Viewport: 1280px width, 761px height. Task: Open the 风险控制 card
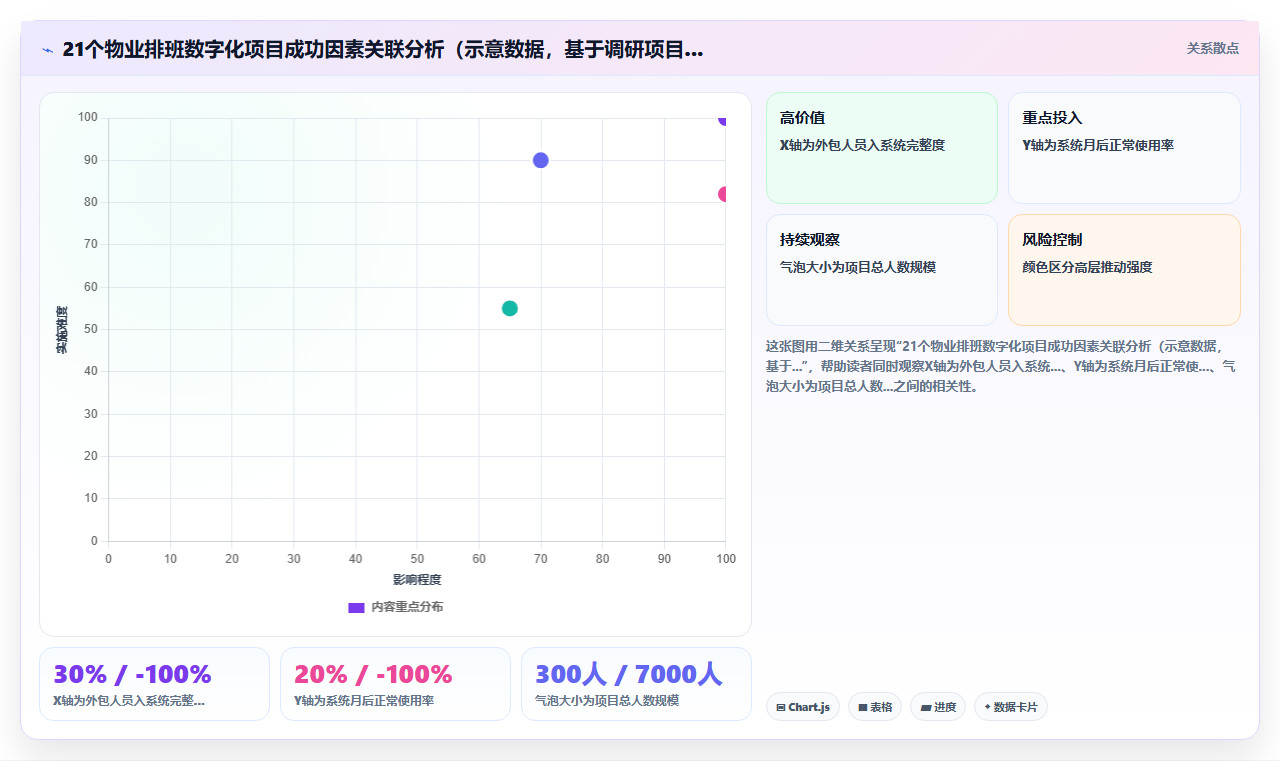tap(1124, 270)
